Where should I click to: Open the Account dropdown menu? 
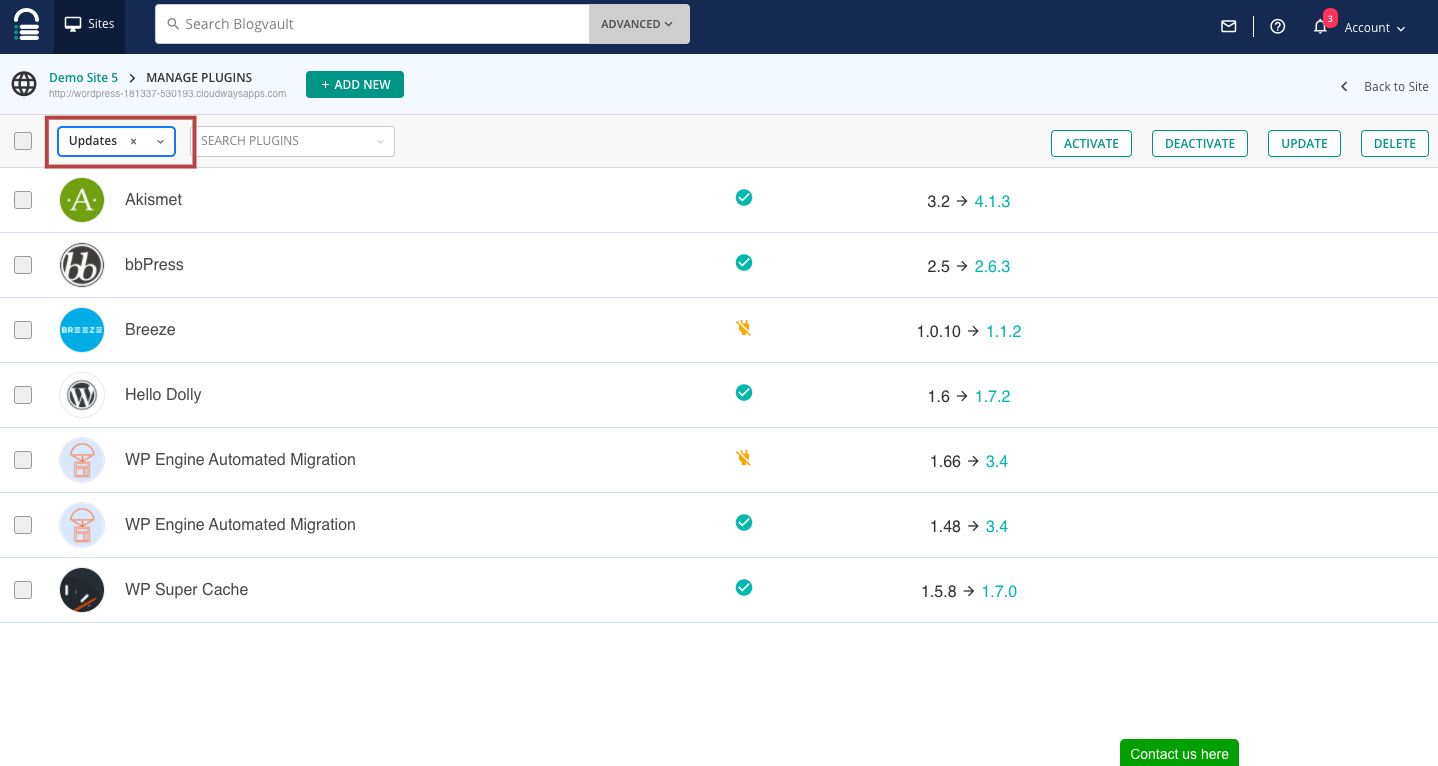[x=1375, y=28]
